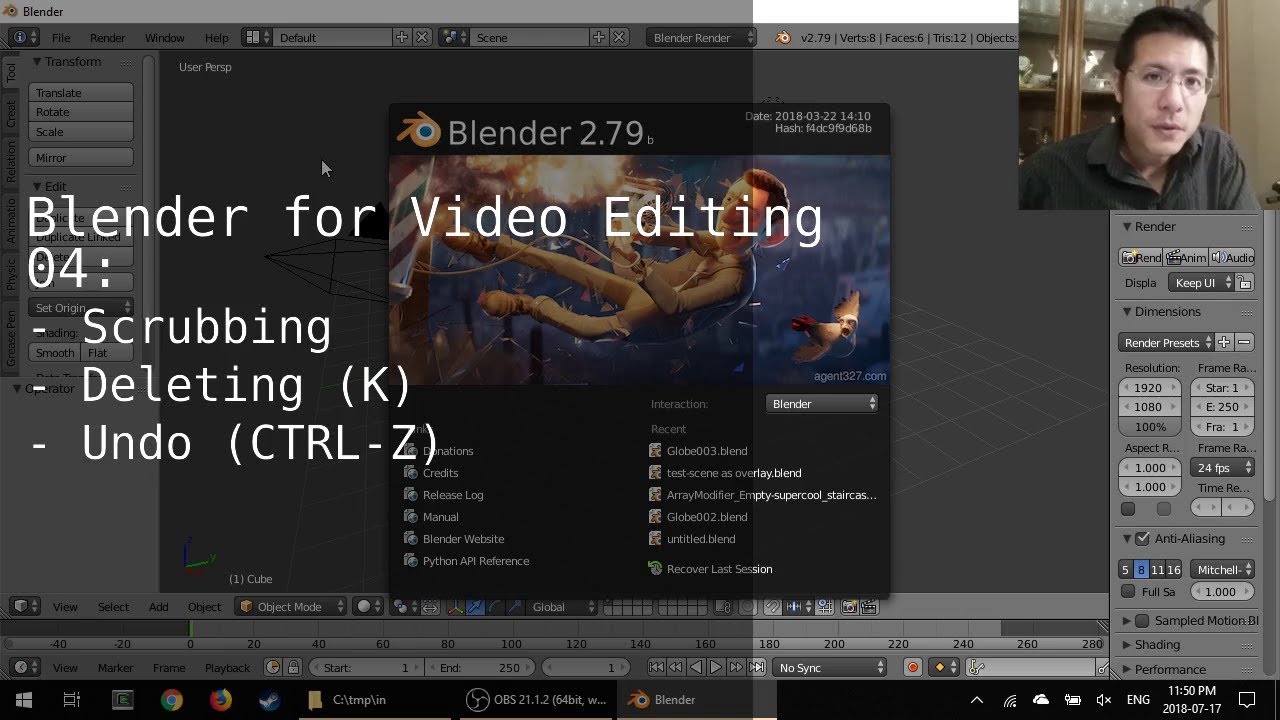Click the Rend render image button
This screenshot has height=720, width=1280.
coord(1141,257)
